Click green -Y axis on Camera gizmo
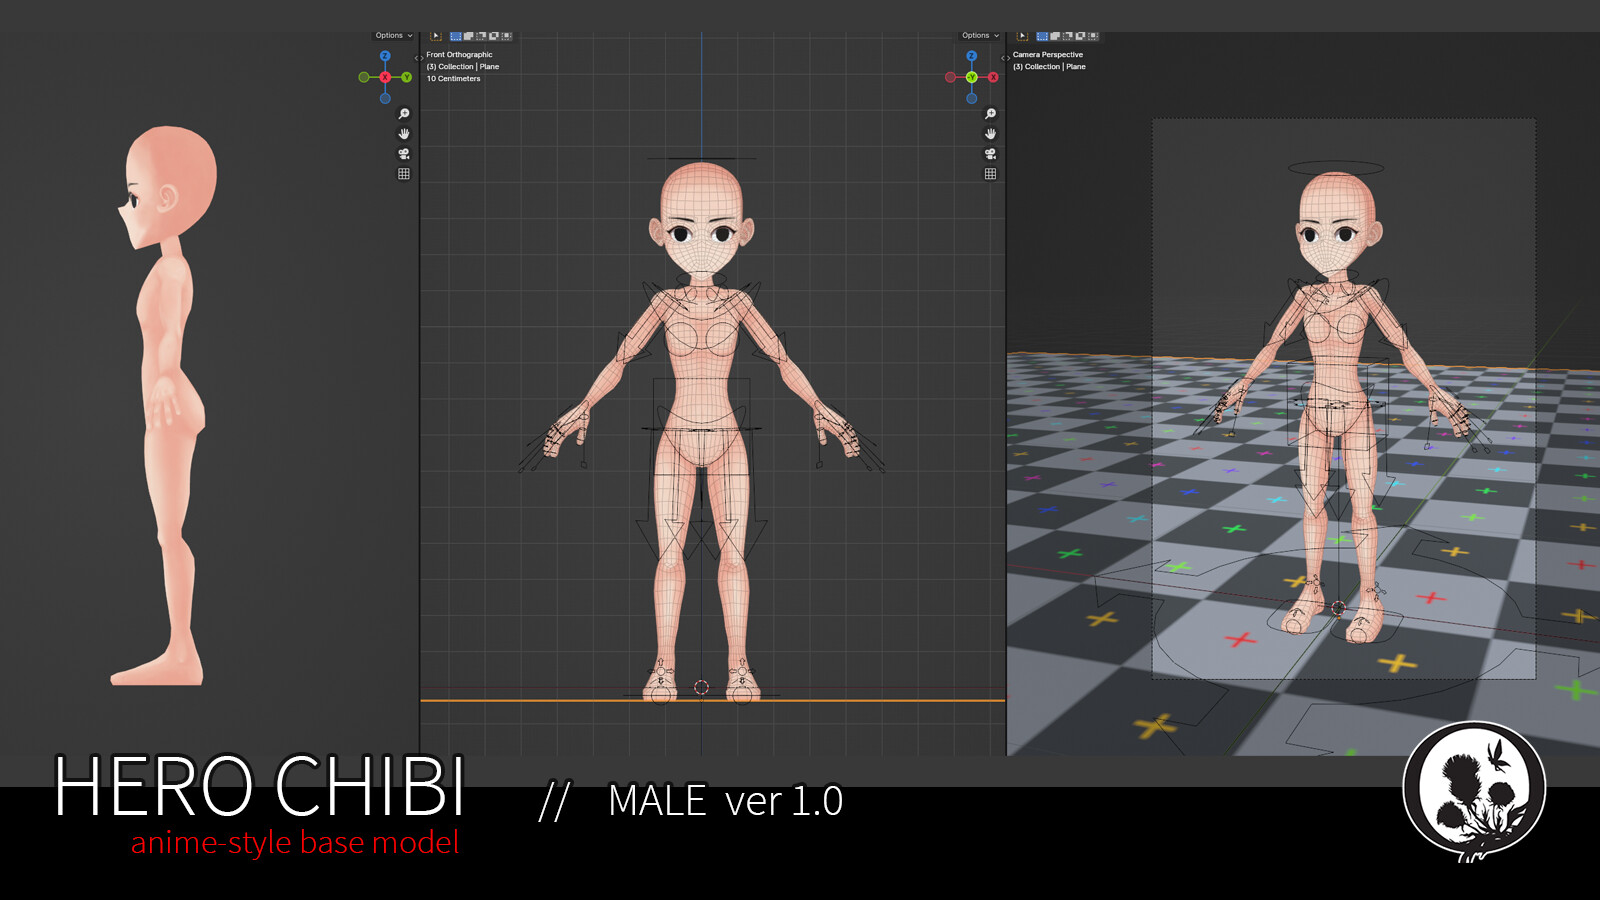Viewport: 1600px width, 900px height. pos(972,77)
